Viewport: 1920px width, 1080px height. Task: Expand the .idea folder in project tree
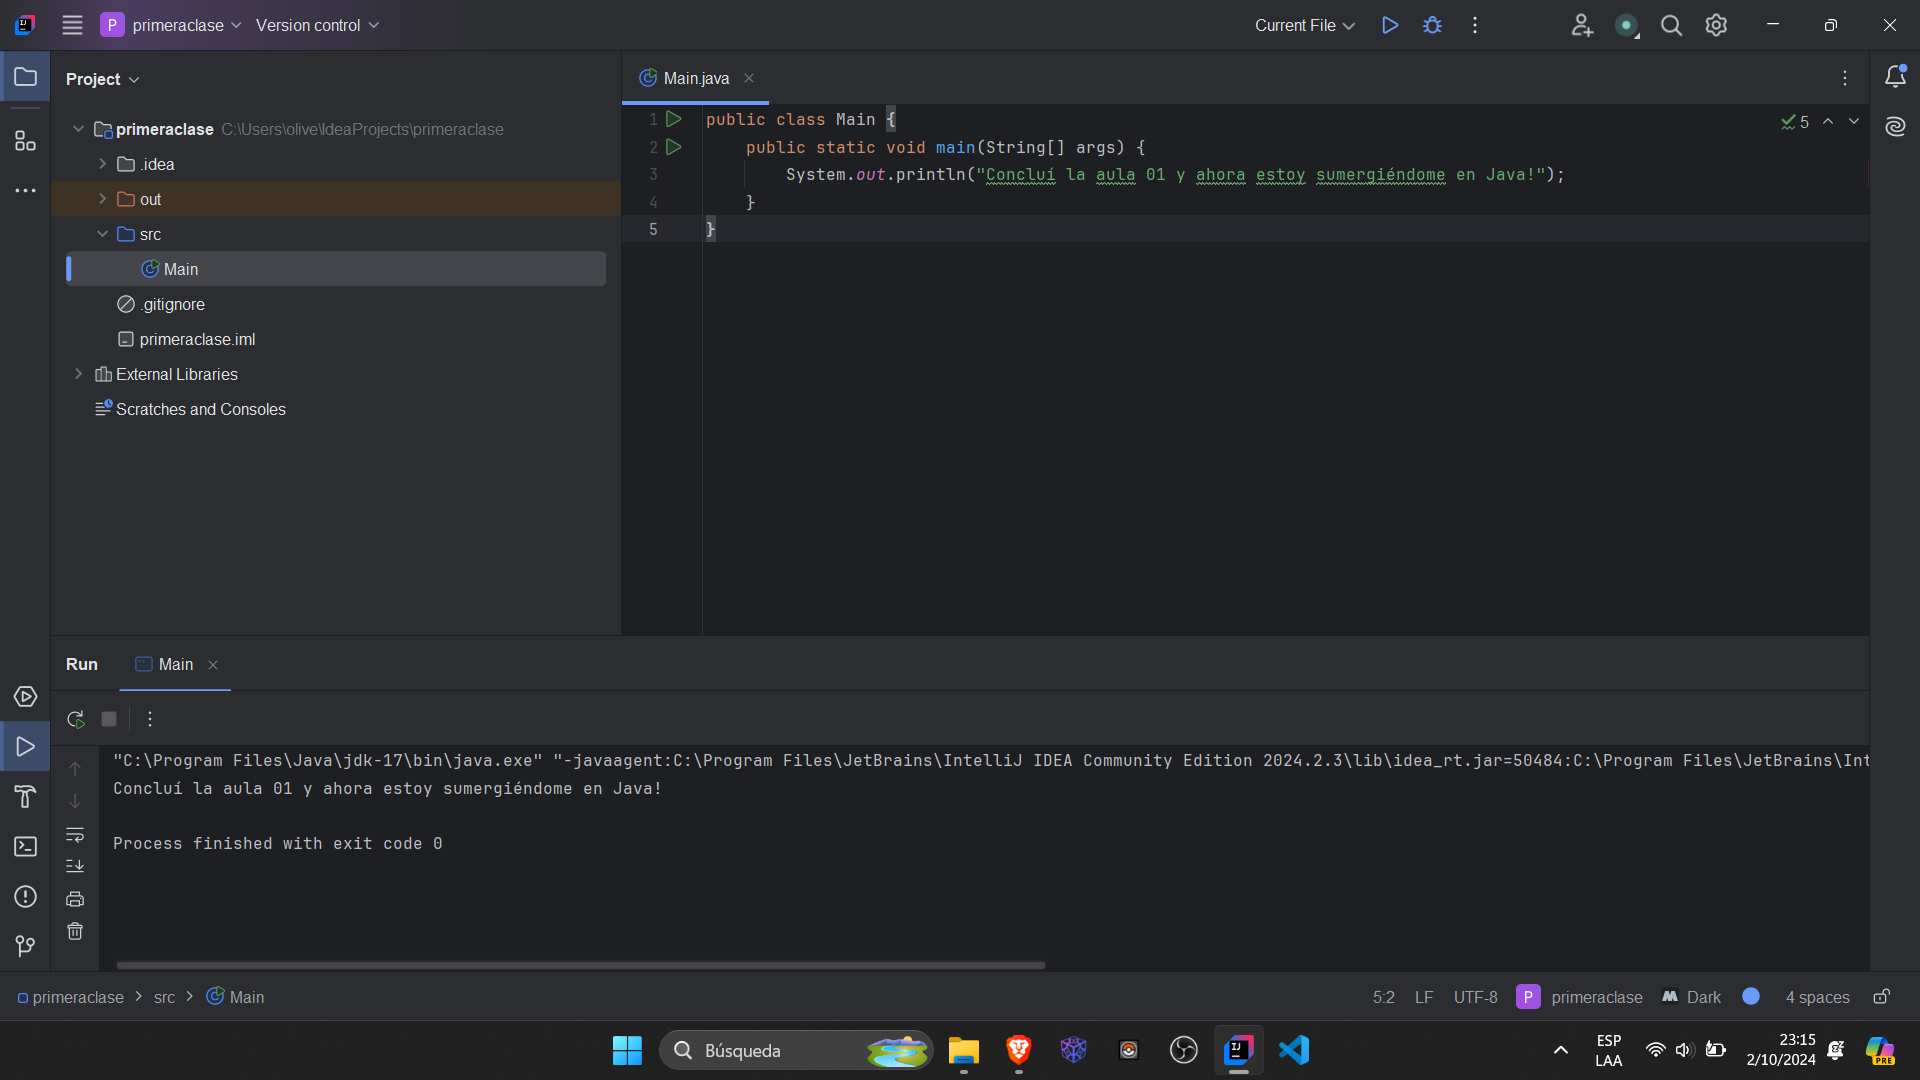(x=103, y=164)
